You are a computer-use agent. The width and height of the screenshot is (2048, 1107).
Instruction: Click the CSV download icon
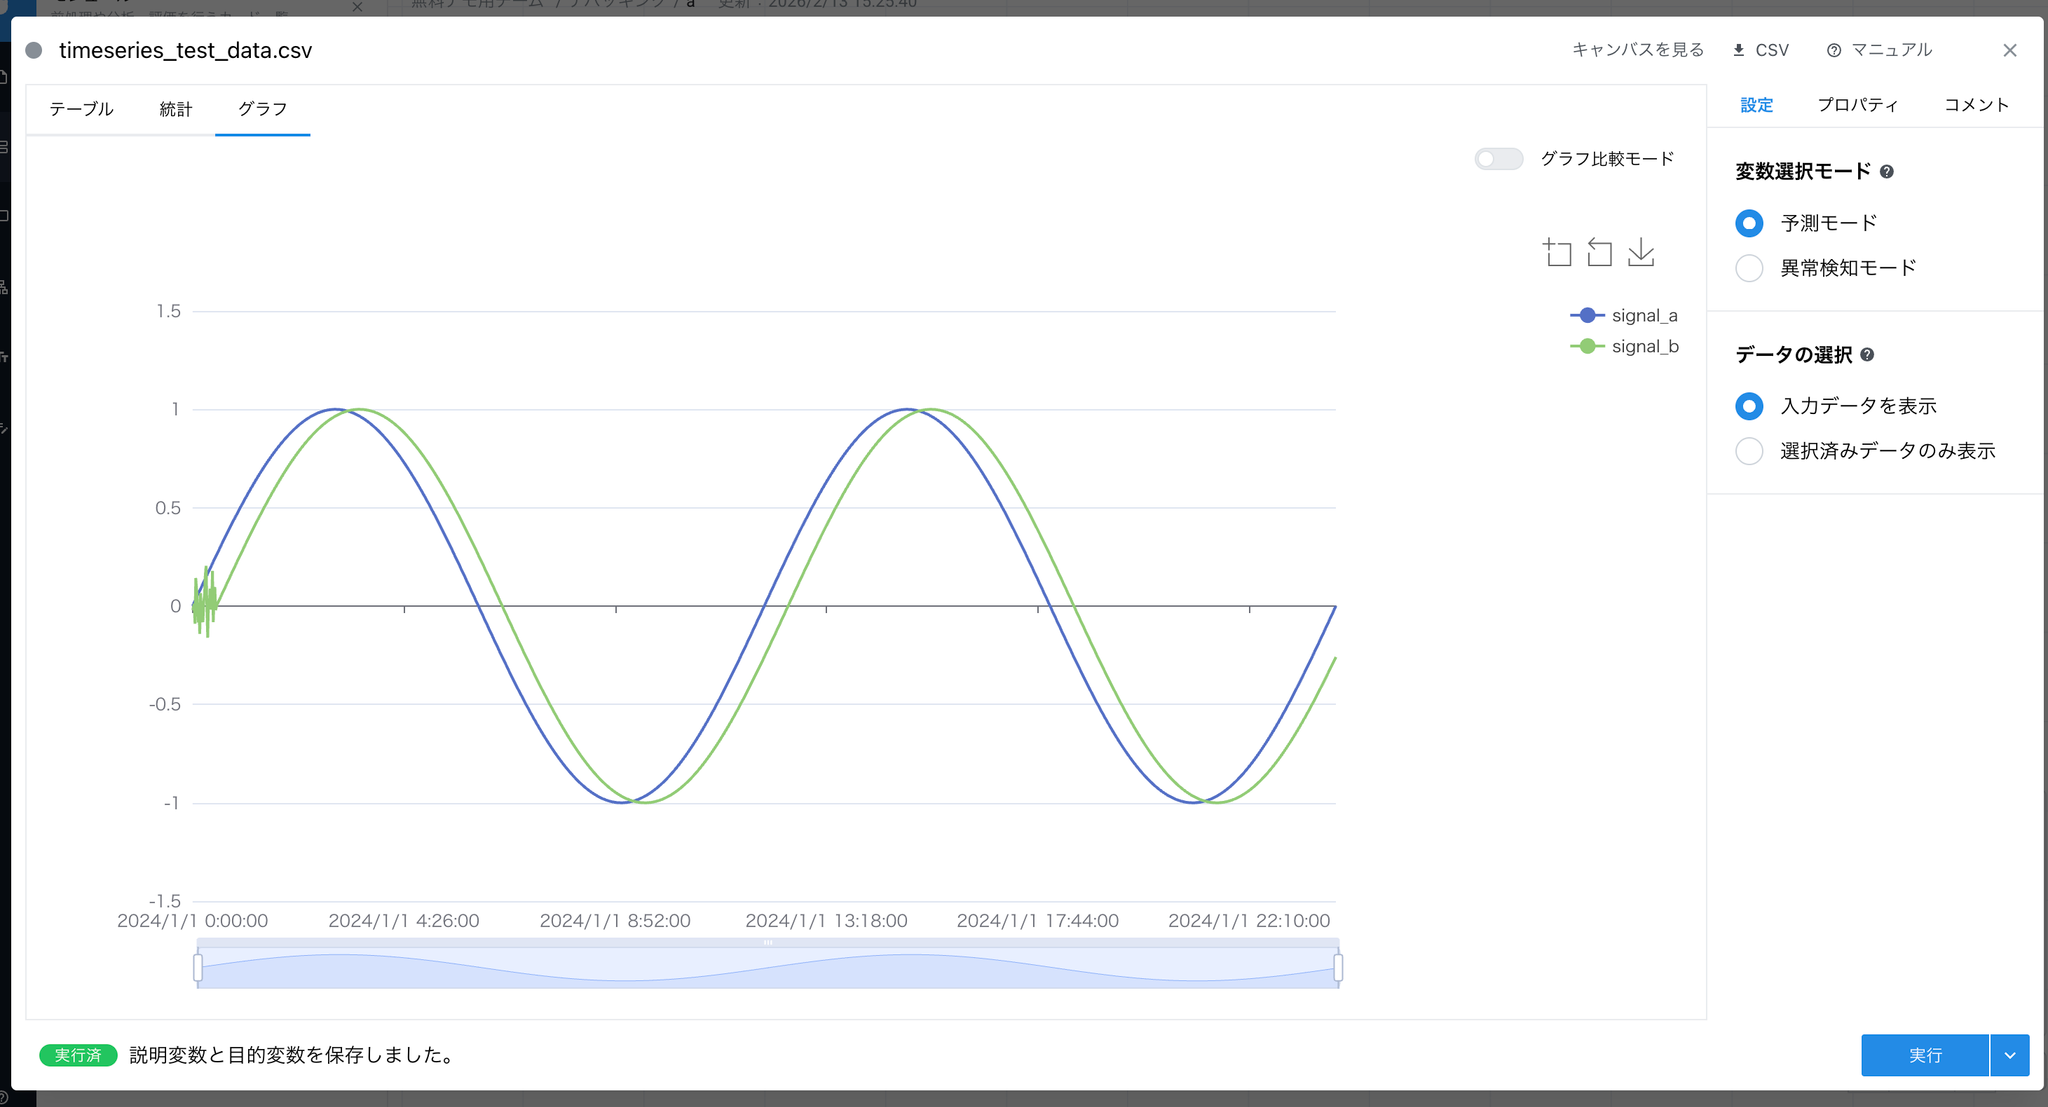tap(1739, 50)
